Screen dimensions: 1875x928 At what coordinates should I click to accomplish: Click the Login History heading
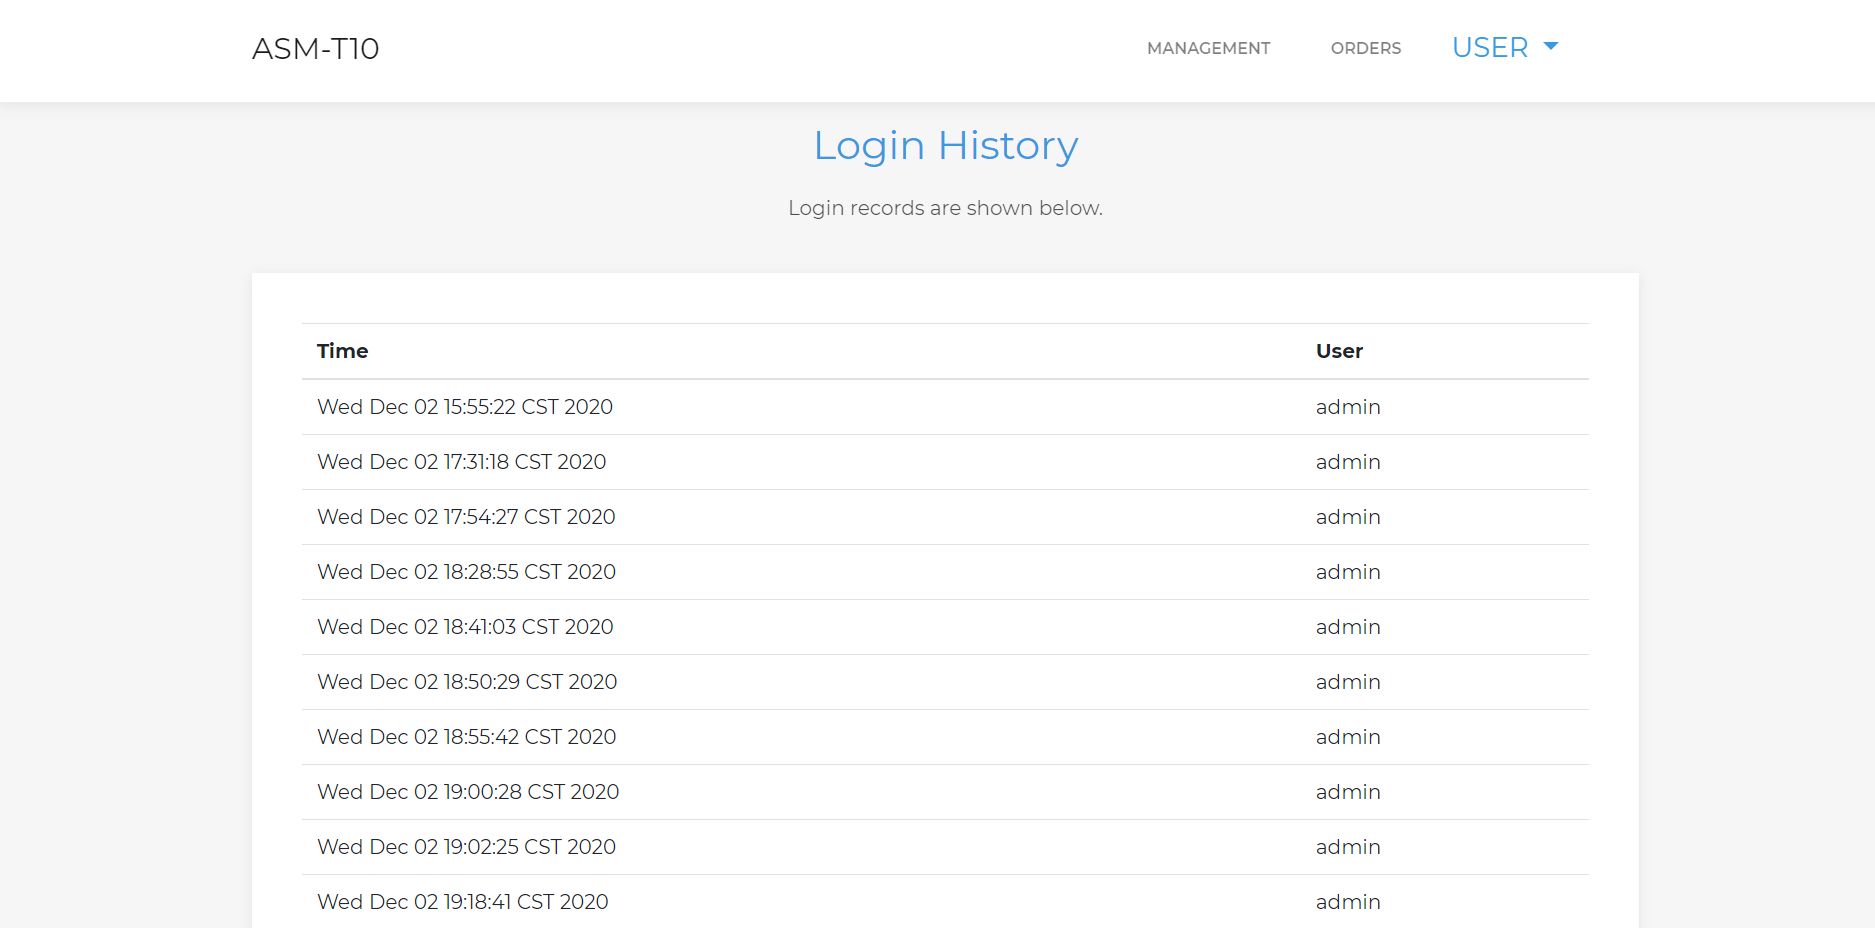945,146
